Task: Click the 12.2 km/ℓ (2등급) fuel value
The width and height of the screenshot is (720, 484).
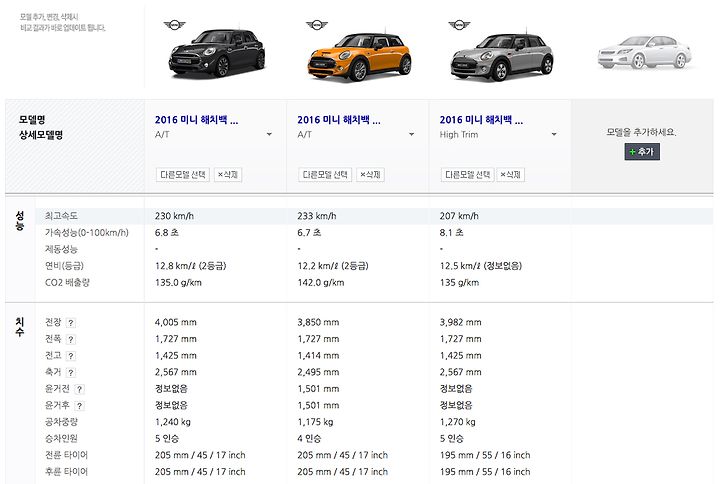Action: 333,266
